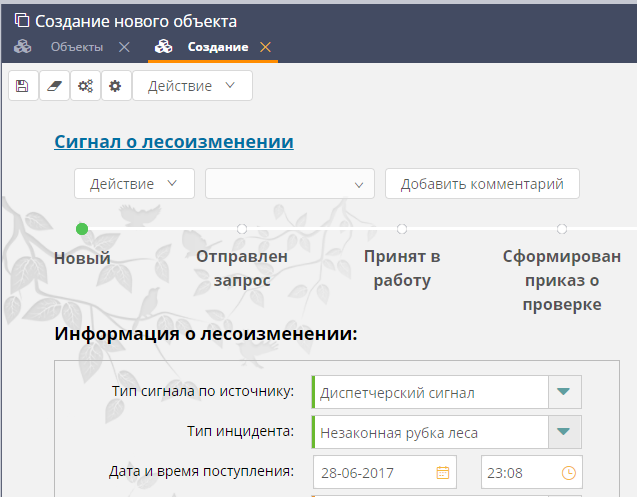Click the eraser clear icon in toolbar
Viewport: 637px width, 497px height.
(x=54, y=86)
